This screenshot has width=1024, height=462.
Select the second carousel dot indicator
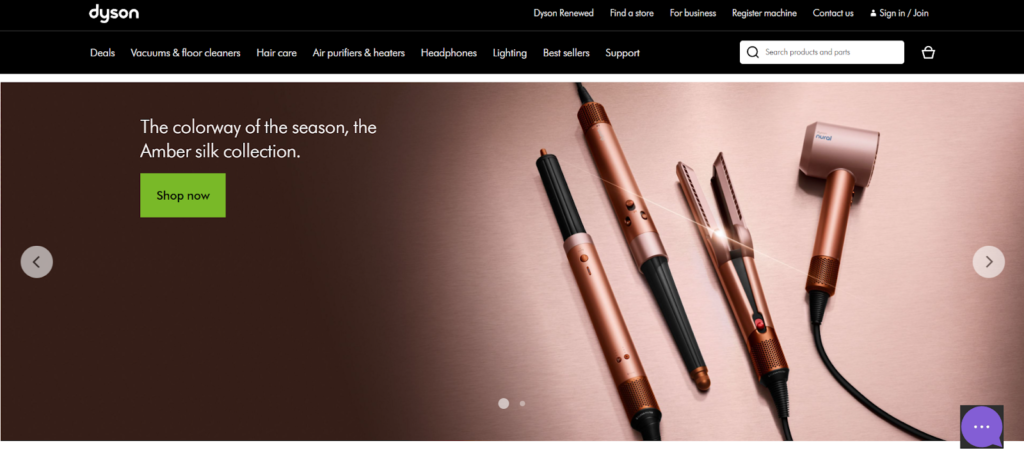click(522, 403)
